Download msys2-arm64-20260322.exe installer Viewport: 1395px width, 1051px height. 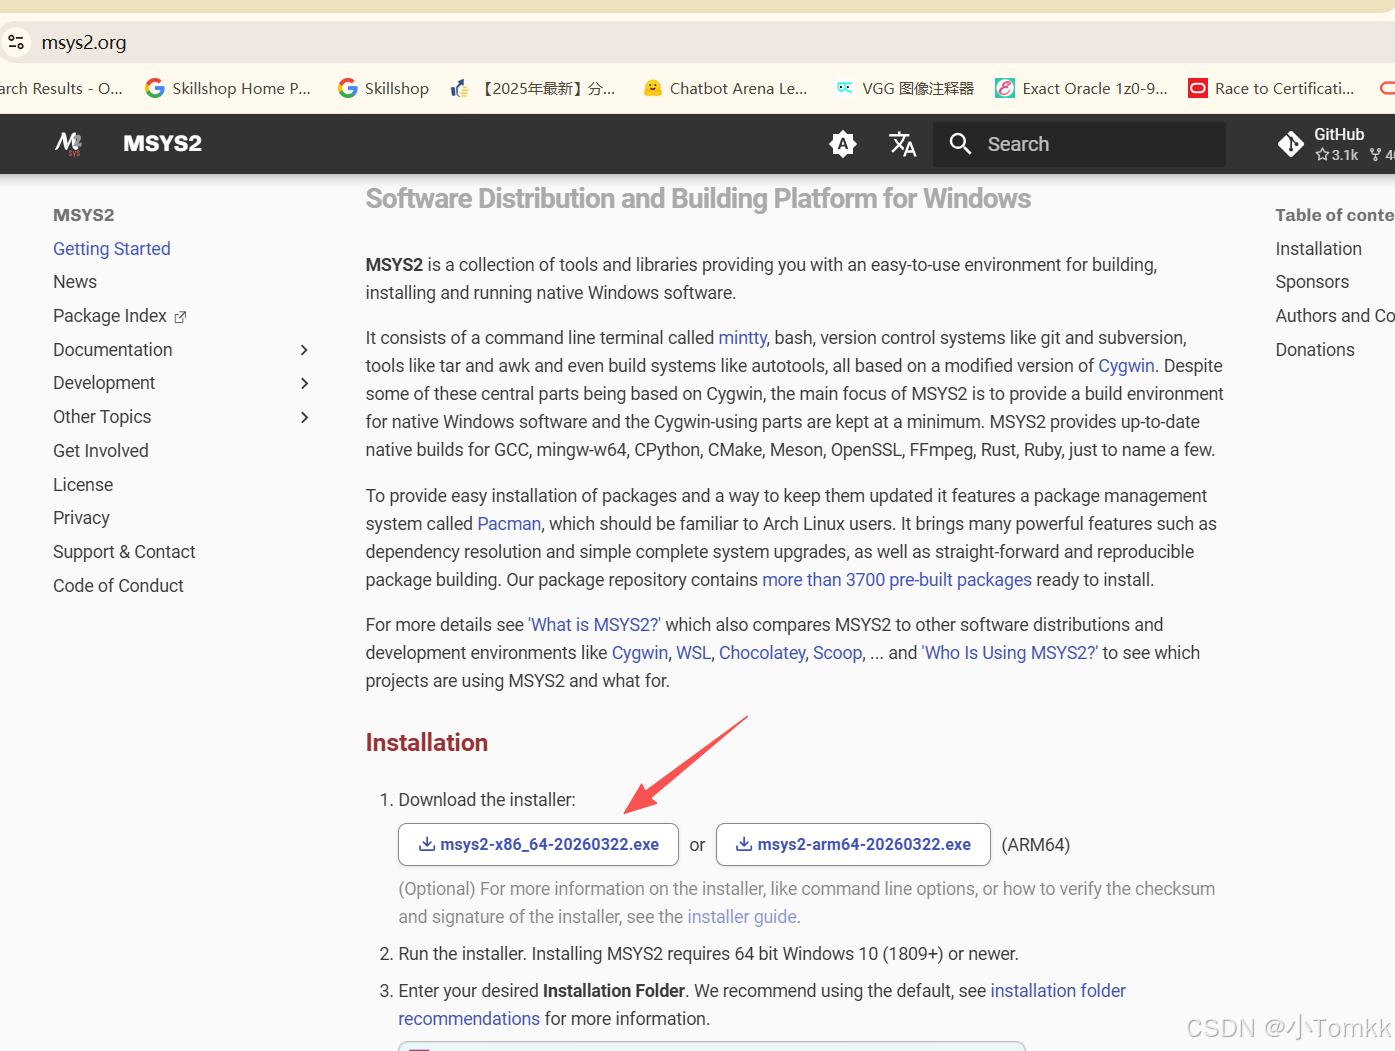854,844
